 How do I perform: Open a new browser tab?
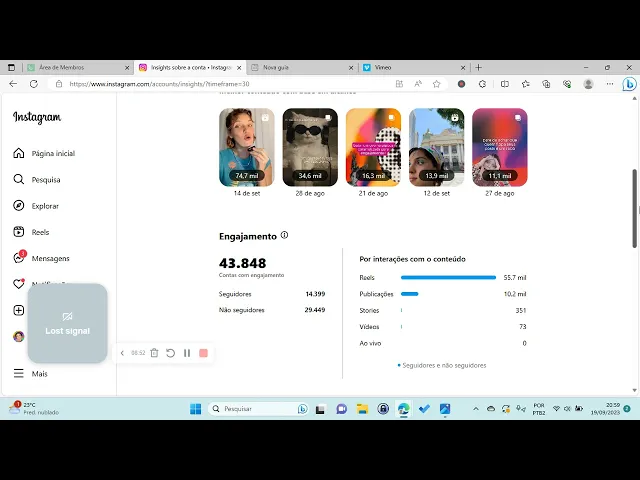[x=479, y=67]
